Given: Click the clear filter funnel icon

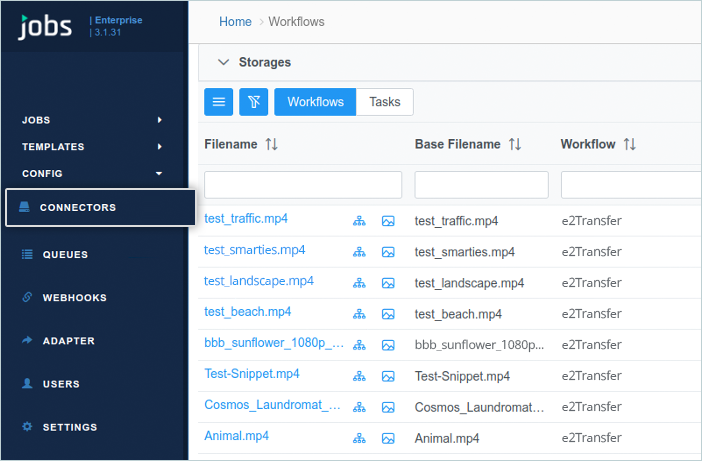Looking at the screenshot, I should (253, 102).
